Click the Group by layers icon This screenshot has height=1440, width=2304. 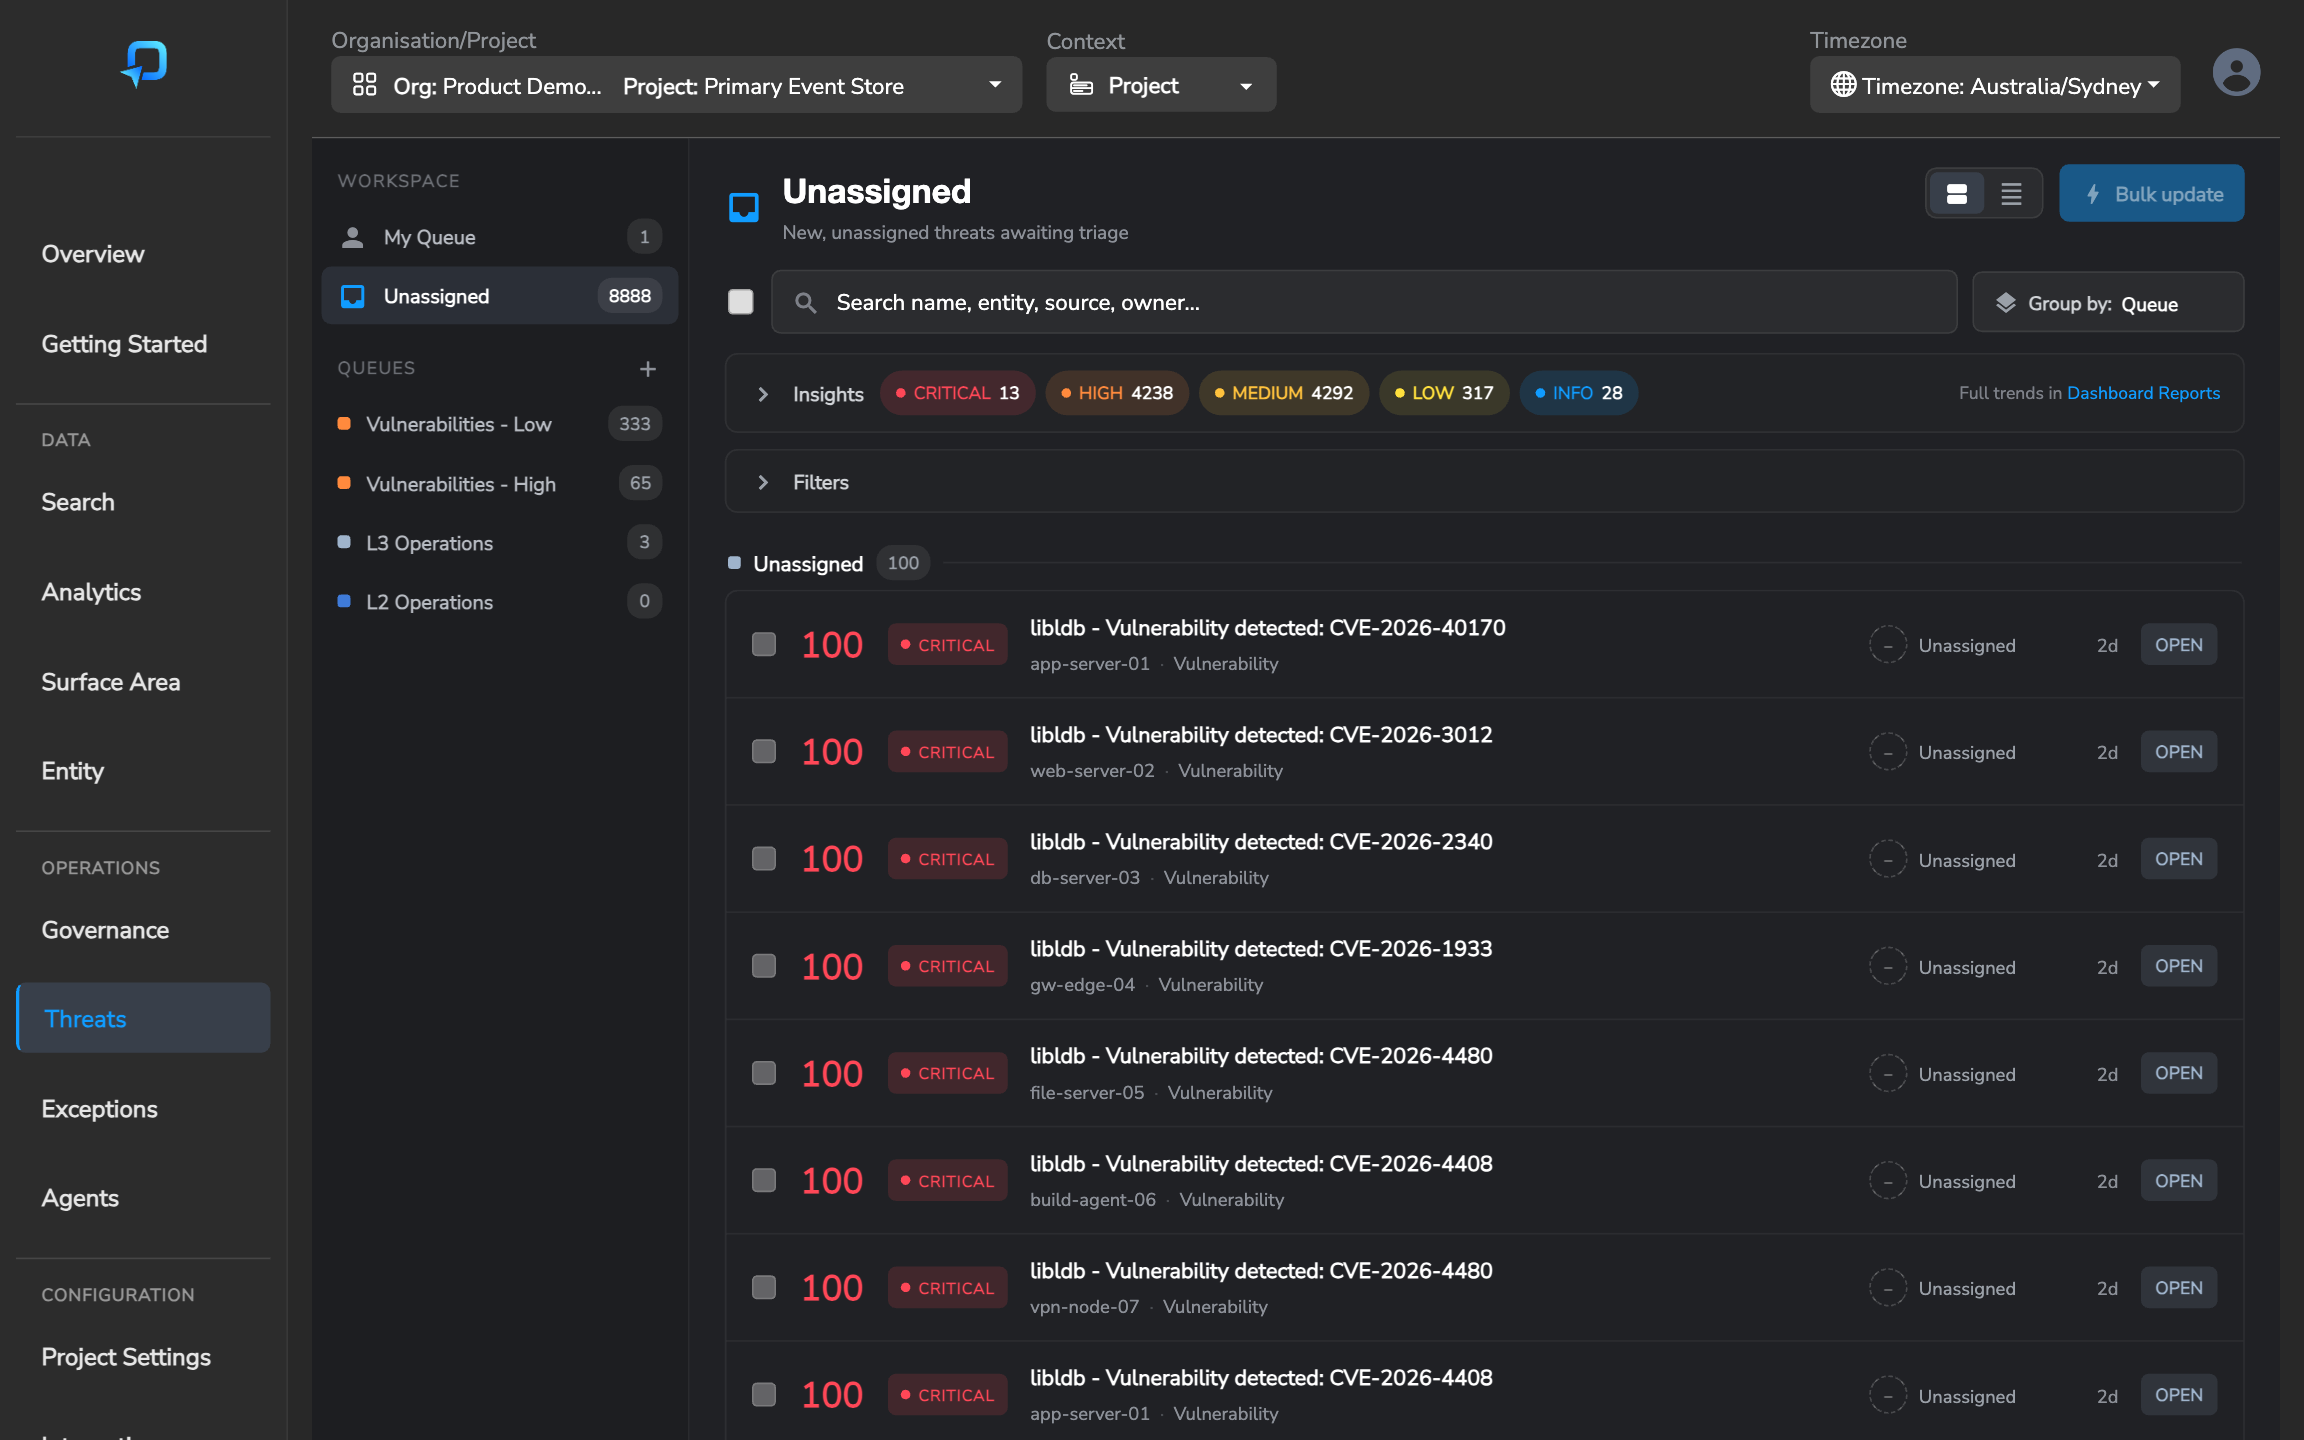pos(2006,303)
